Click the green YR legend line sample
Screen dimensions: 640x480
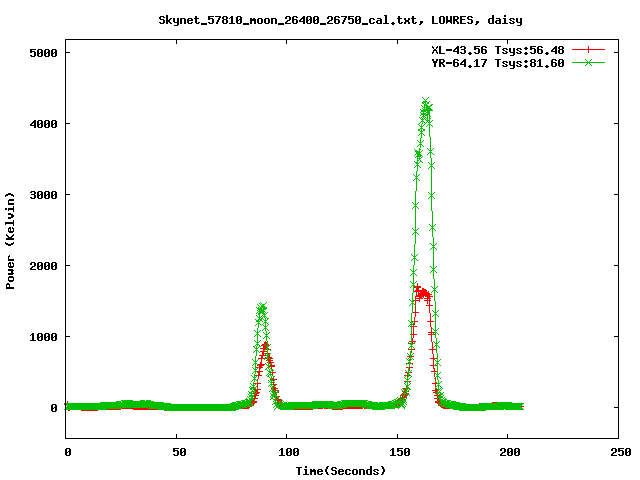(588, 62)
